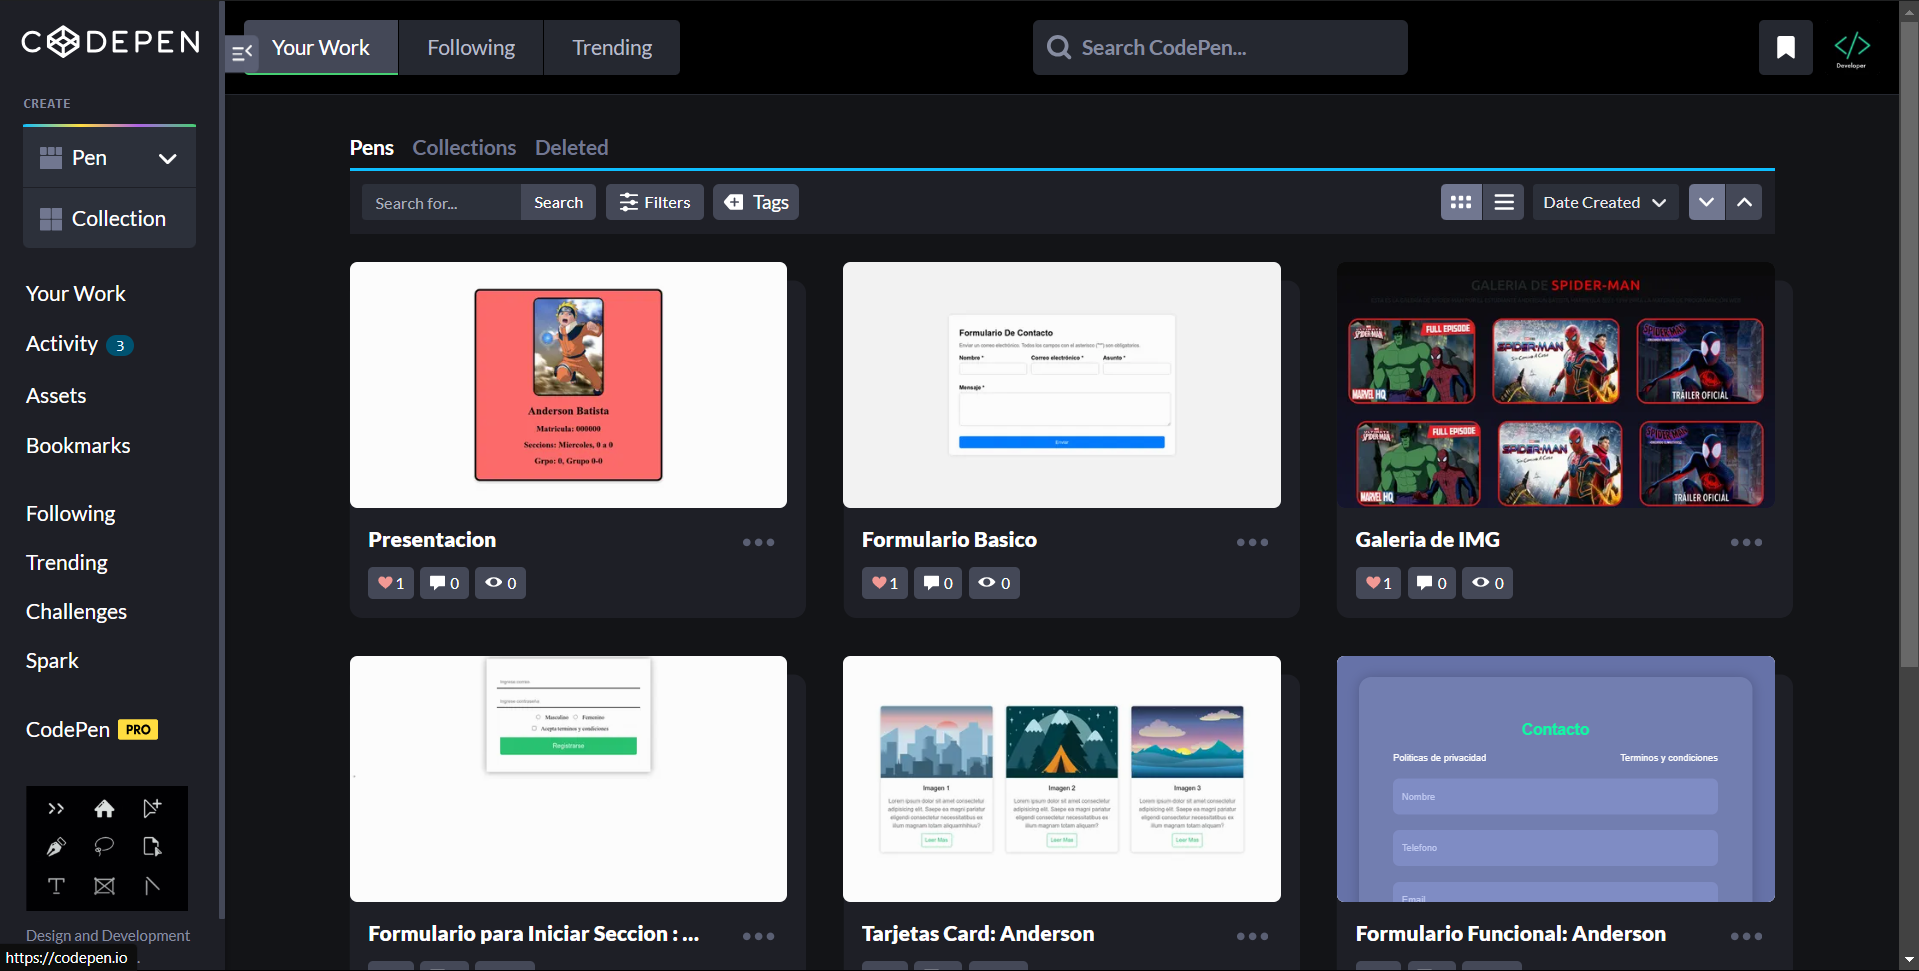Open the bookmark icon in header
1919x971 pixels.
click(x=1785, y=47)
